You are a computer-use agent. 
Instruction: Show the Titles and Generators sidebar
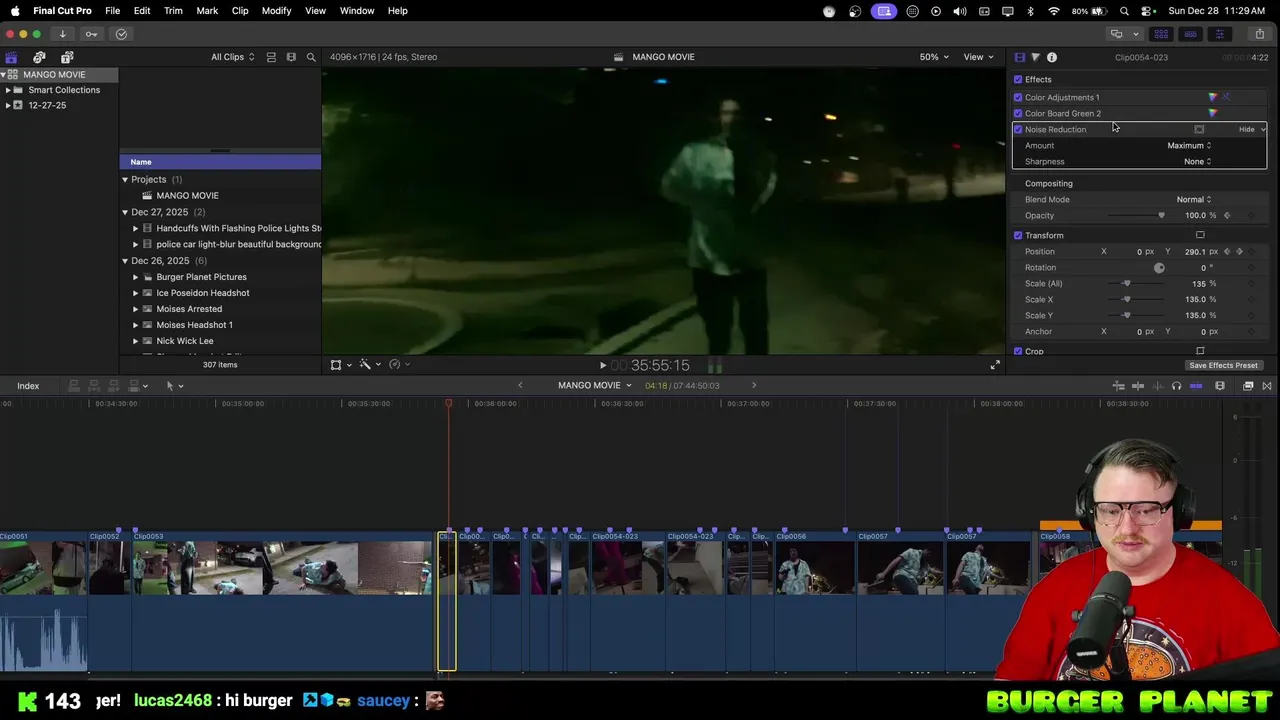(67, 57)
